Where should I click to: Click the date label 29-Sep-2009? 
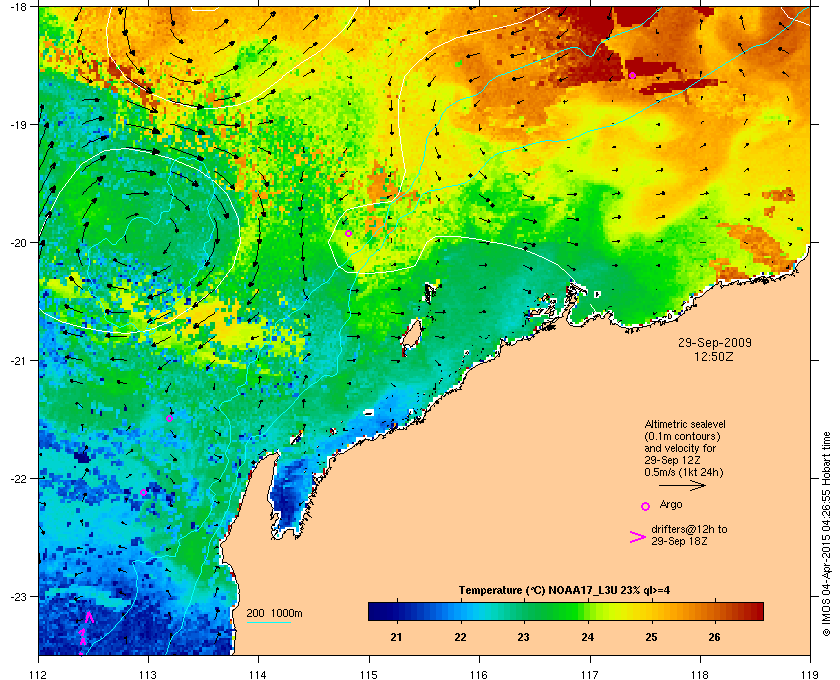715,342
